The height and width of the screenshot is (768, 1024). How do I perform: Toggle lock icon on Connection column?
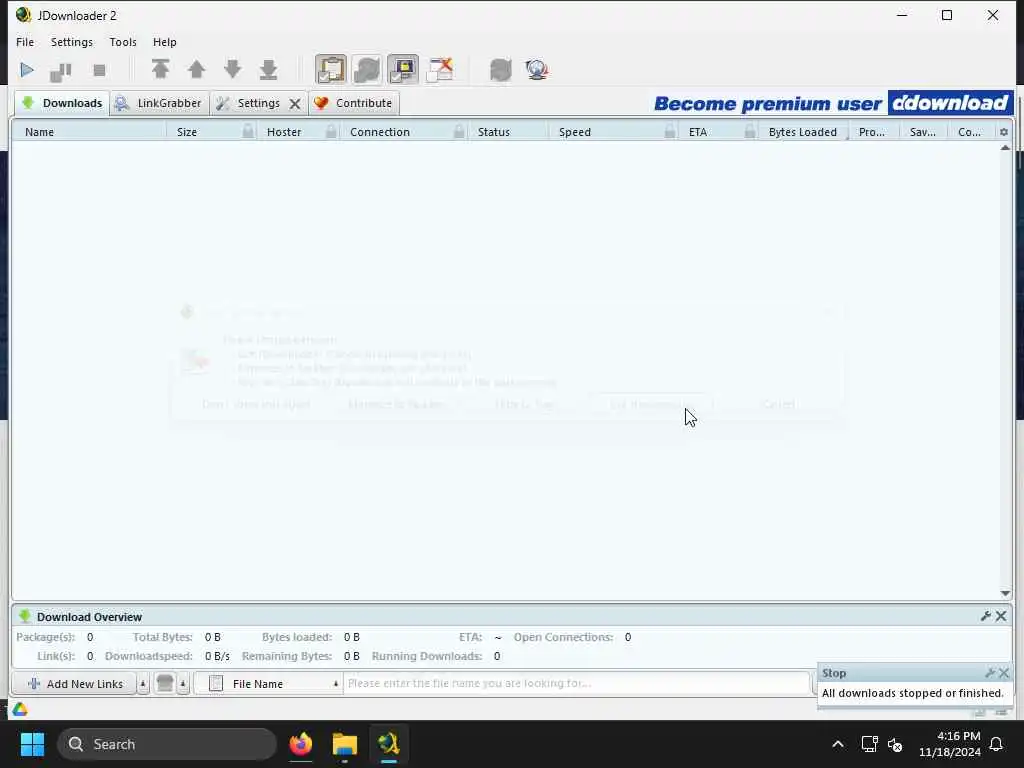click(x=459, y=131)
